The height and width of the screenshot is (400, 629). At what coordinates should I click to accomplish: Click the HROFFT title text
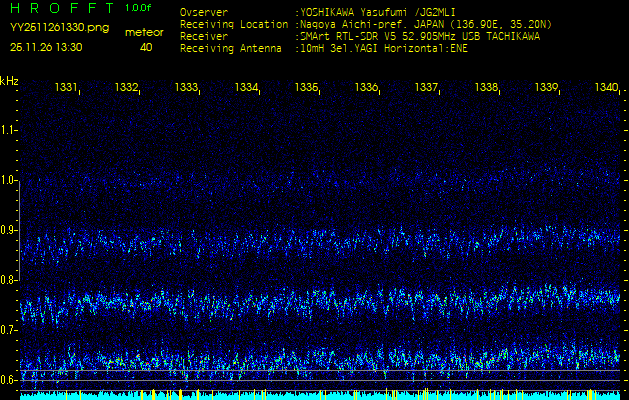point(60,8)
